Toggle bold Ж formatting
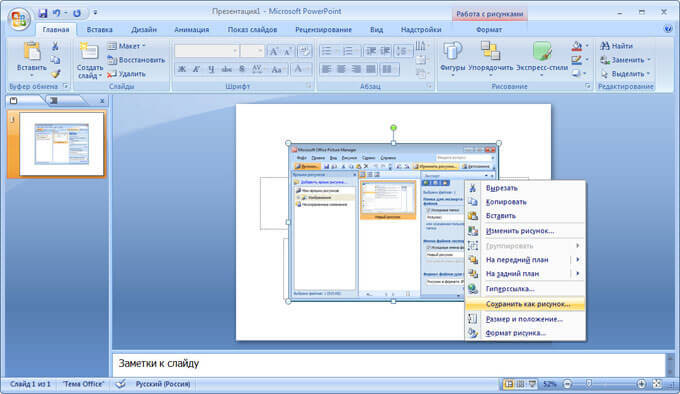This screenshot has height=394, width=680. (x=182, y=69)
